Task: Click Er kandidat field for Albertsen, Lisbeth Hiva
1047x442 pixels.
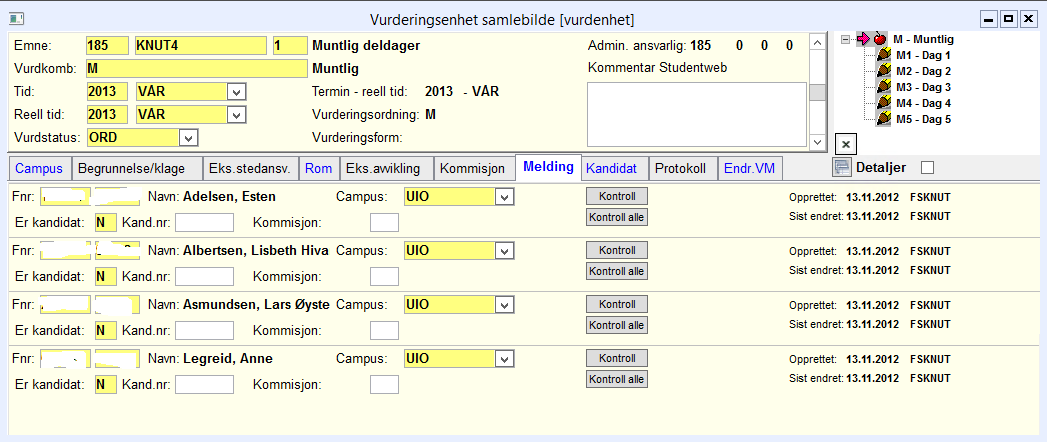Action: (x=106, y=276)
